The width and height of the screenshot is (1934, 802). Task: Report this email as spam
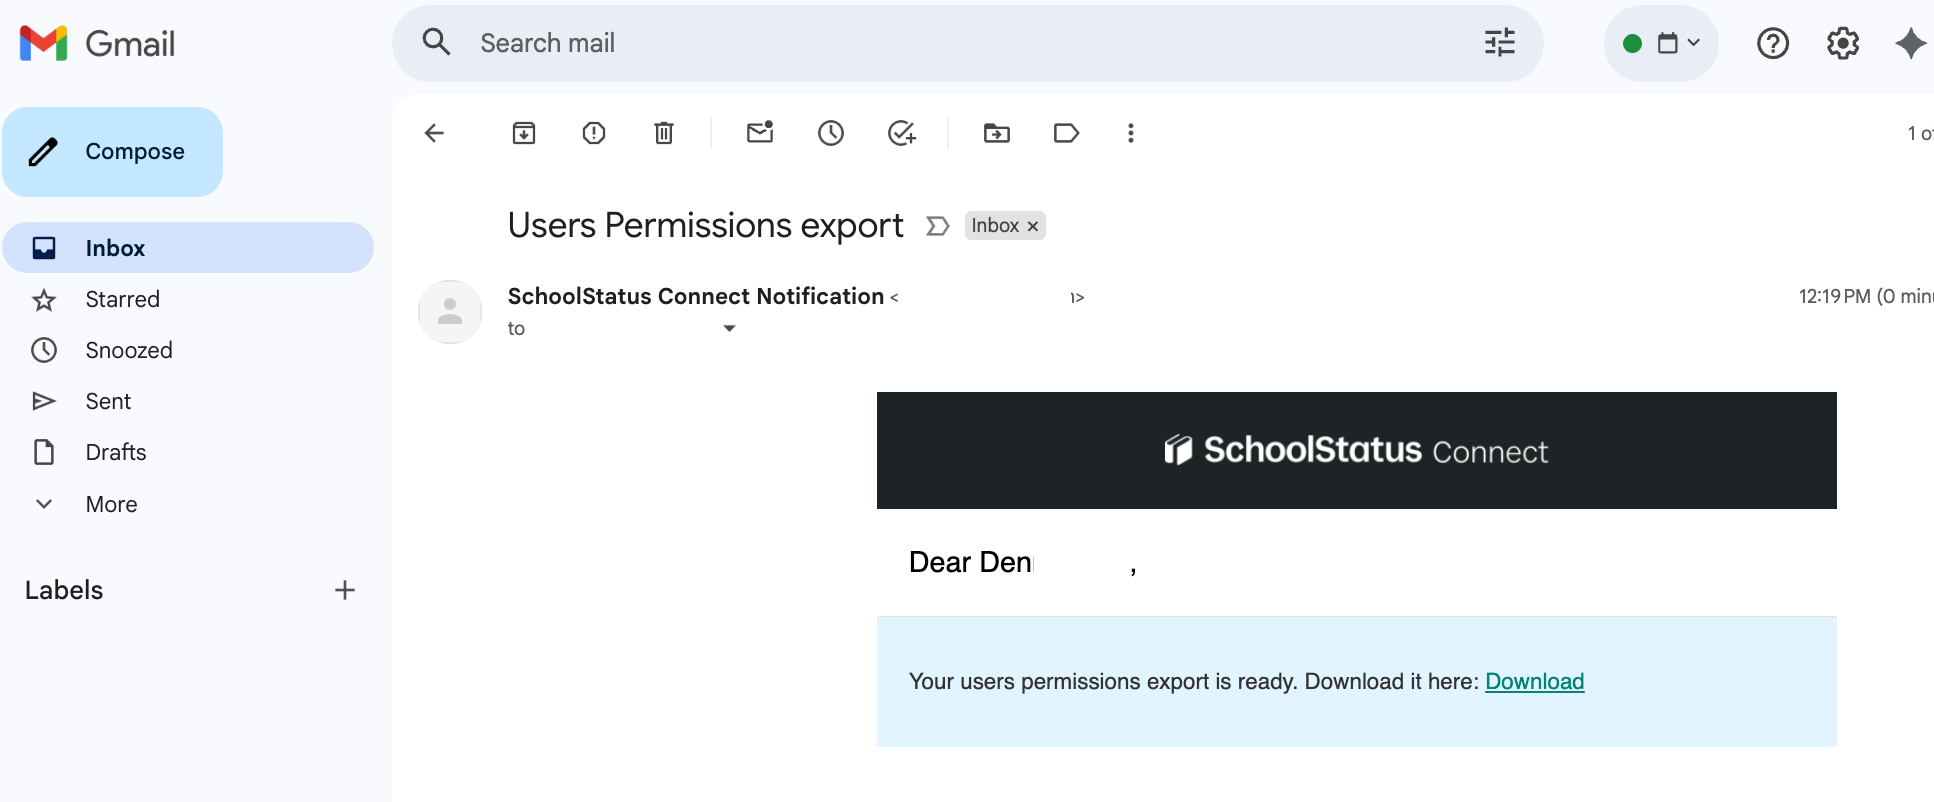594,133
